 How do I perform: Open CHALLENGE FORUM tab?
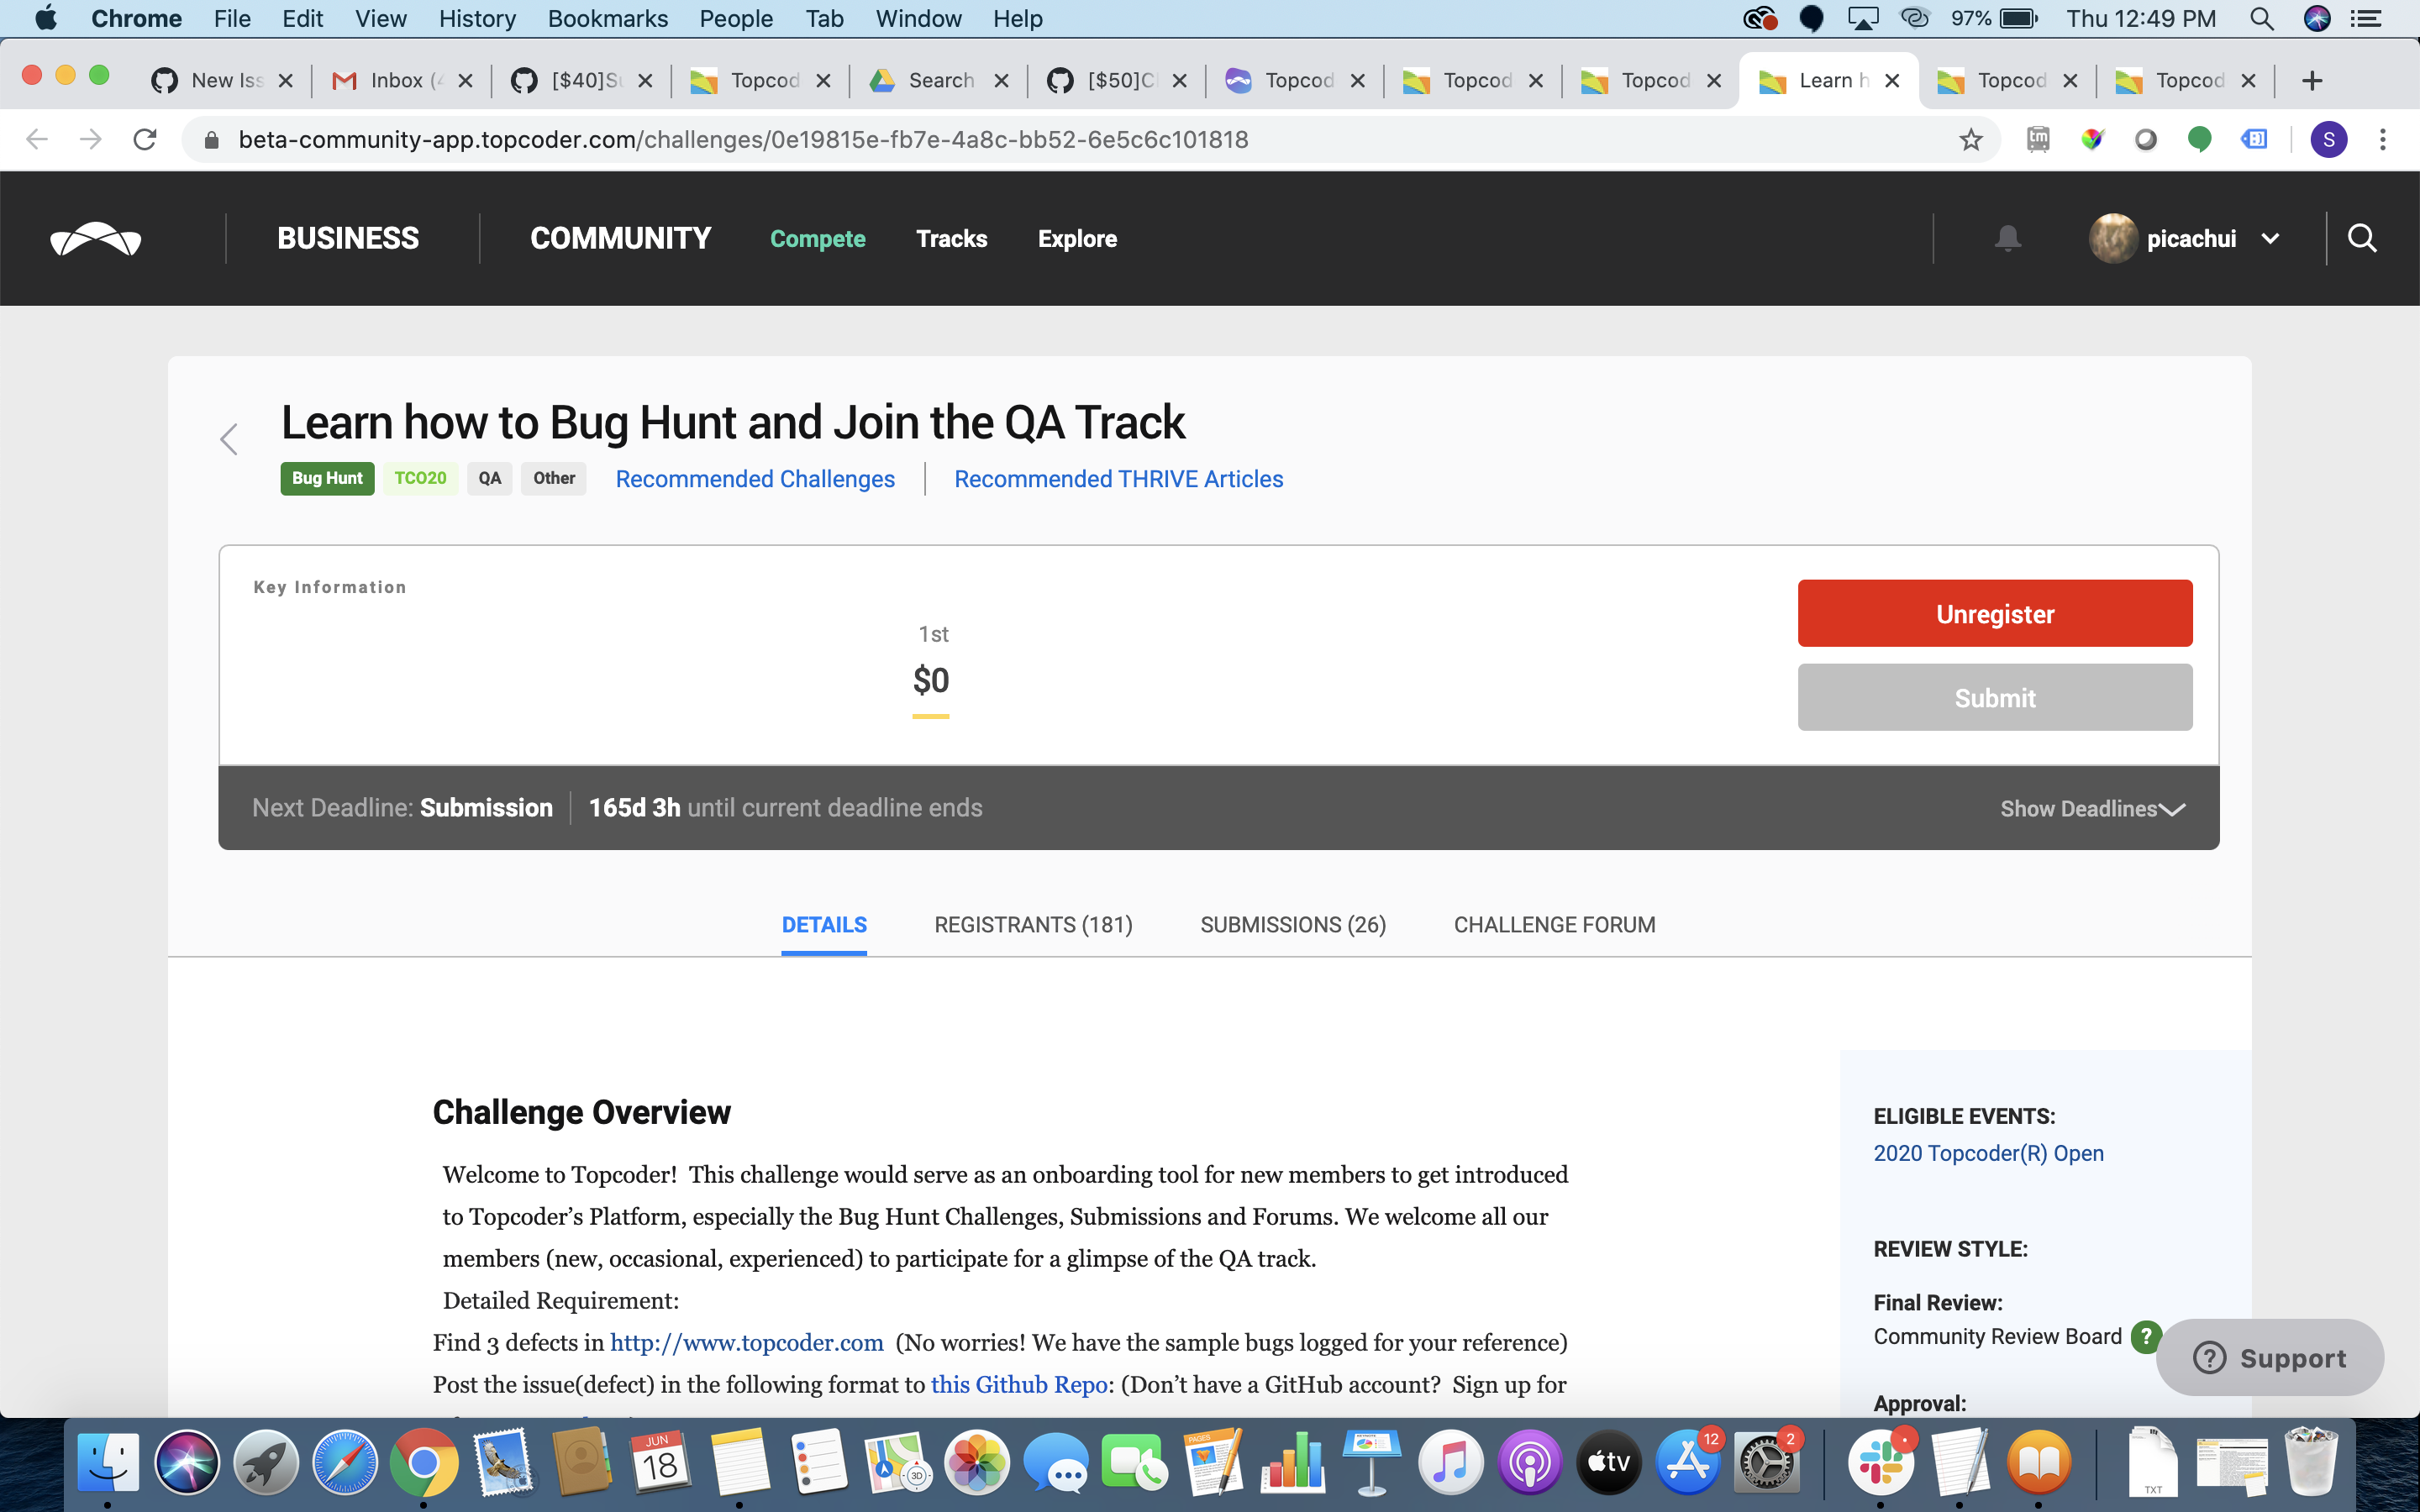[x=1554, y=925]
